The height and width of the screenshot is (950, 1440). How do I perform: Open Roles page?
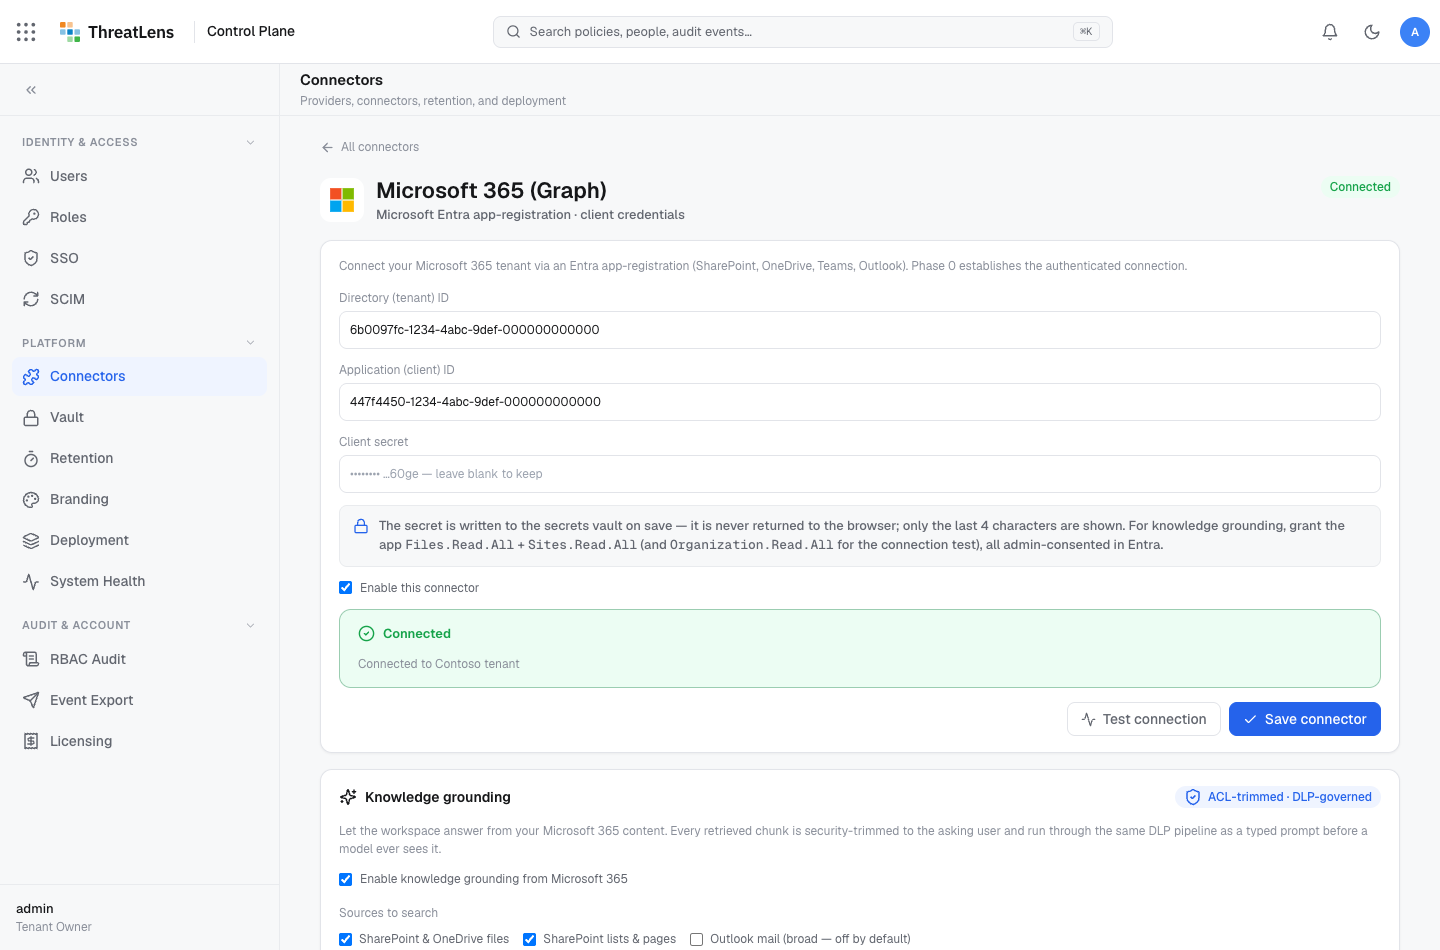click(x=139, y=217)
